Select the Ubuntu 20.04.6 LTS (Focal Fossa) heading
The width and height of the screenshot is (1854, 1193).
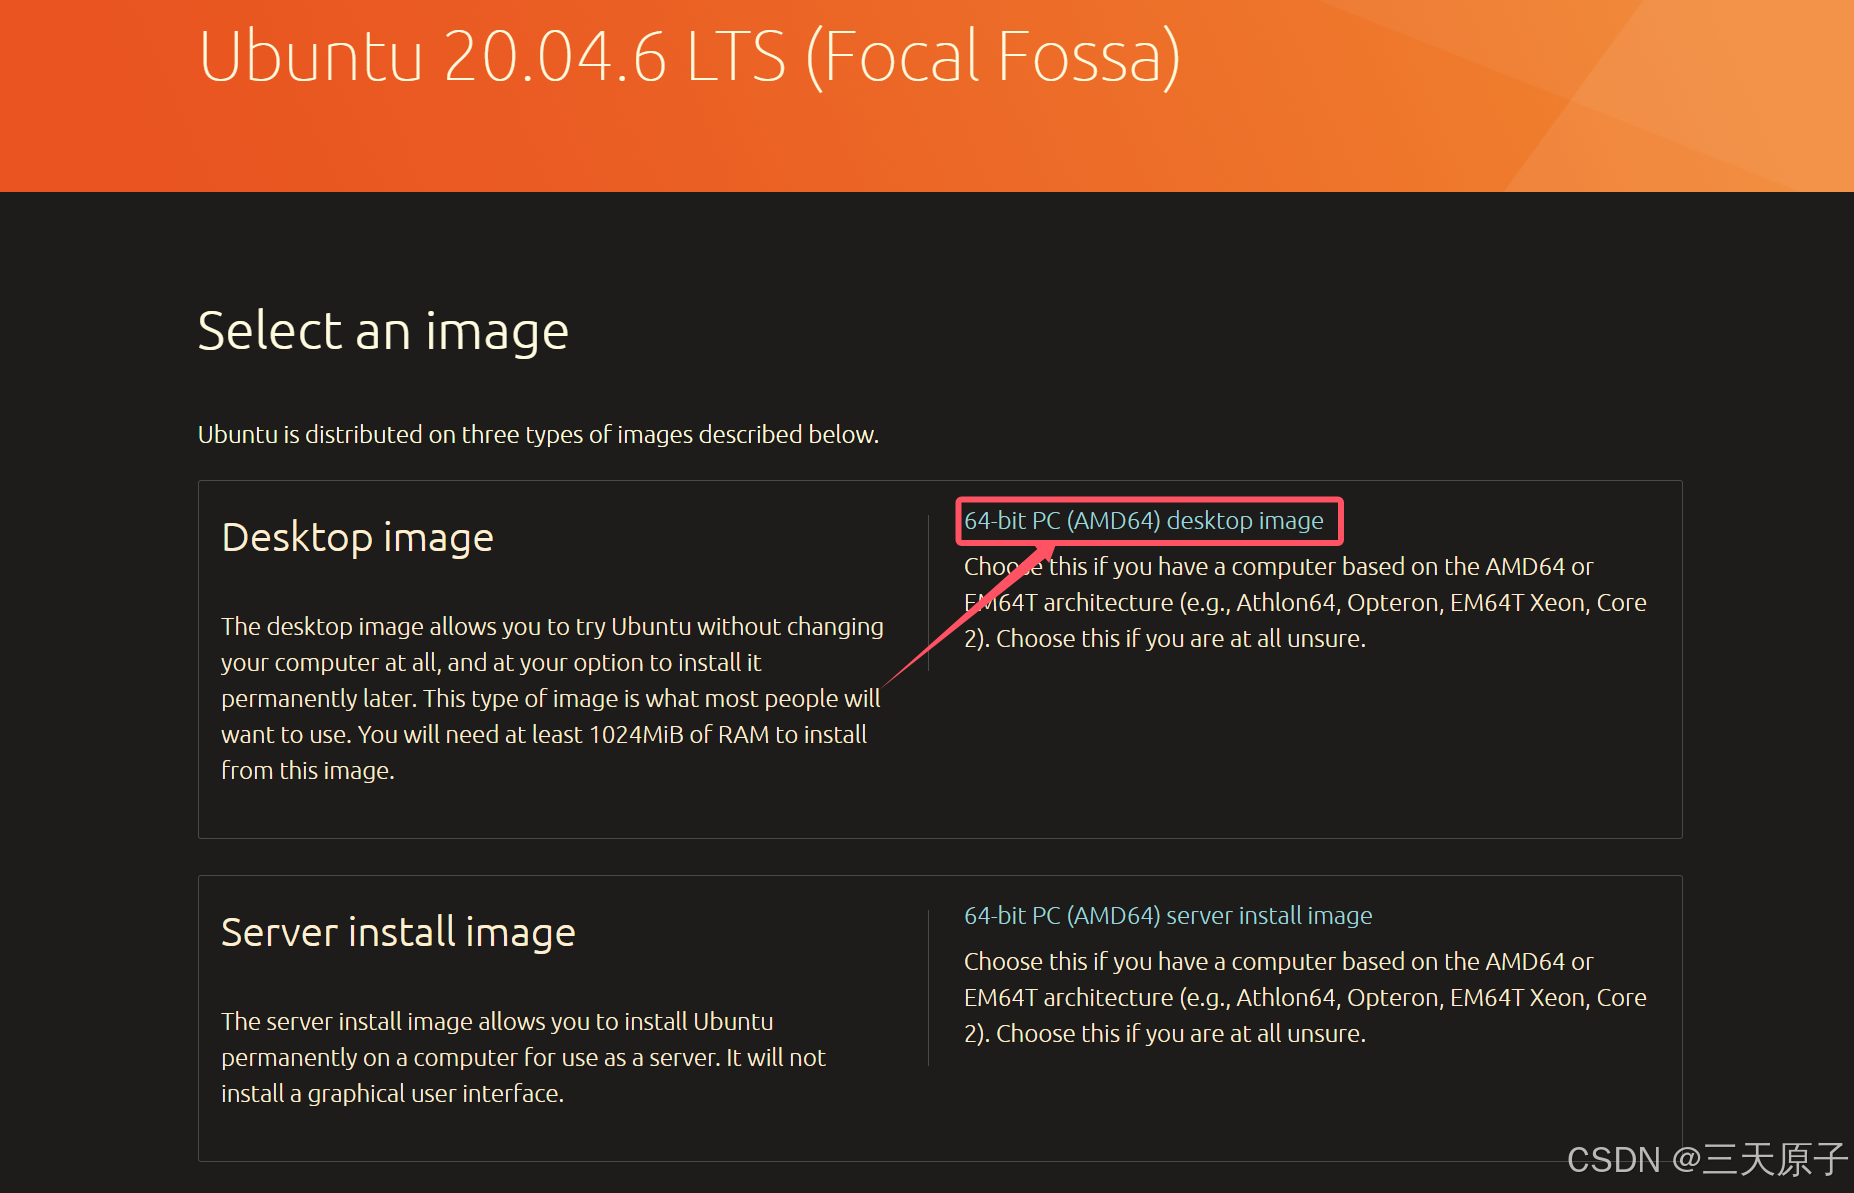(x=690, y=58)
